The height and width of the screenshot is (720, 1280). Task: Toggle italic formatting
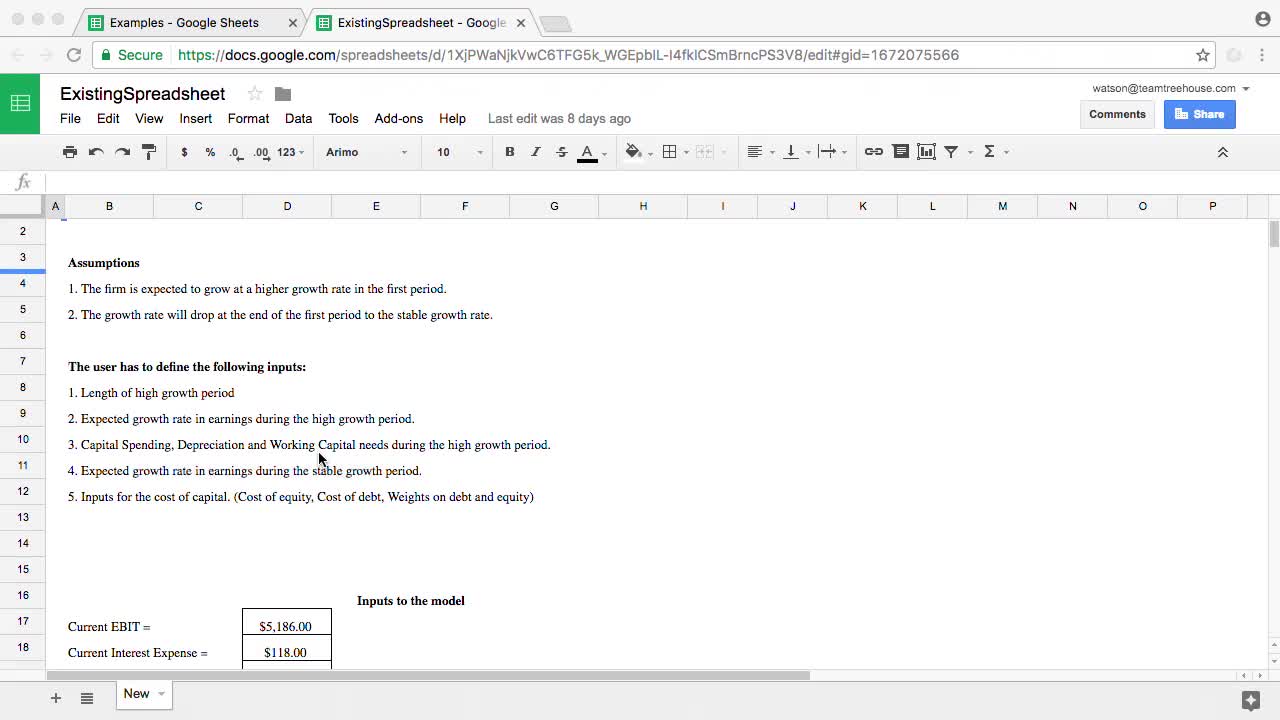click(x=535, y=151)
